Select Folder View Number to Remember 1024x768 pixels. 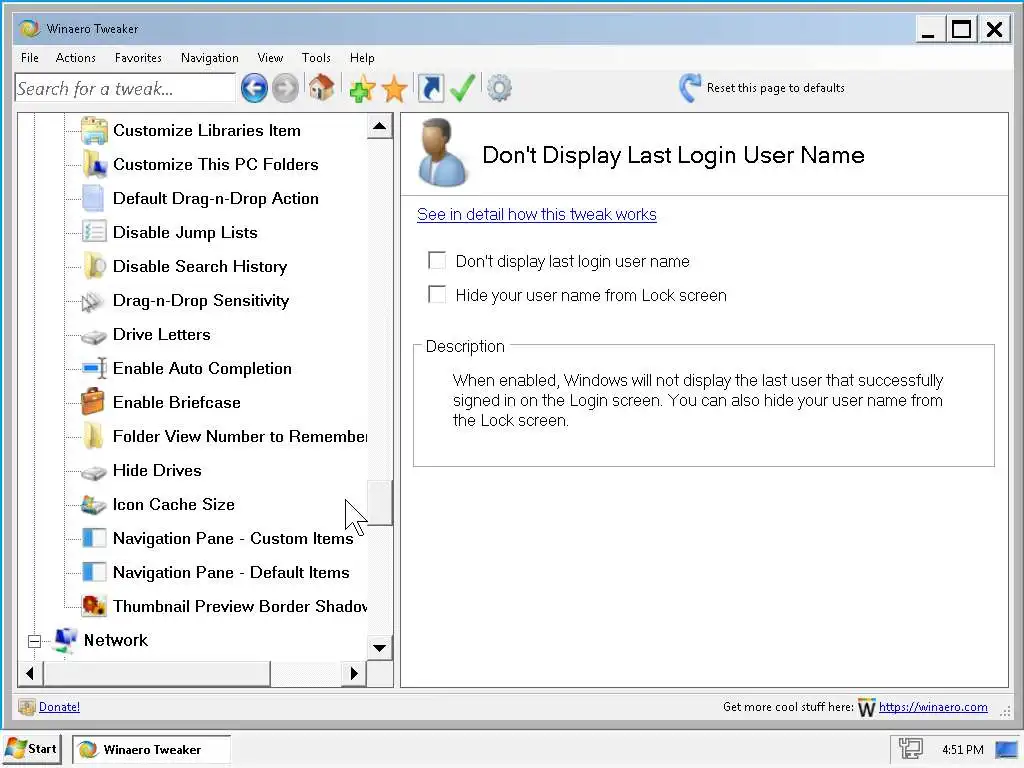(239, 436)
